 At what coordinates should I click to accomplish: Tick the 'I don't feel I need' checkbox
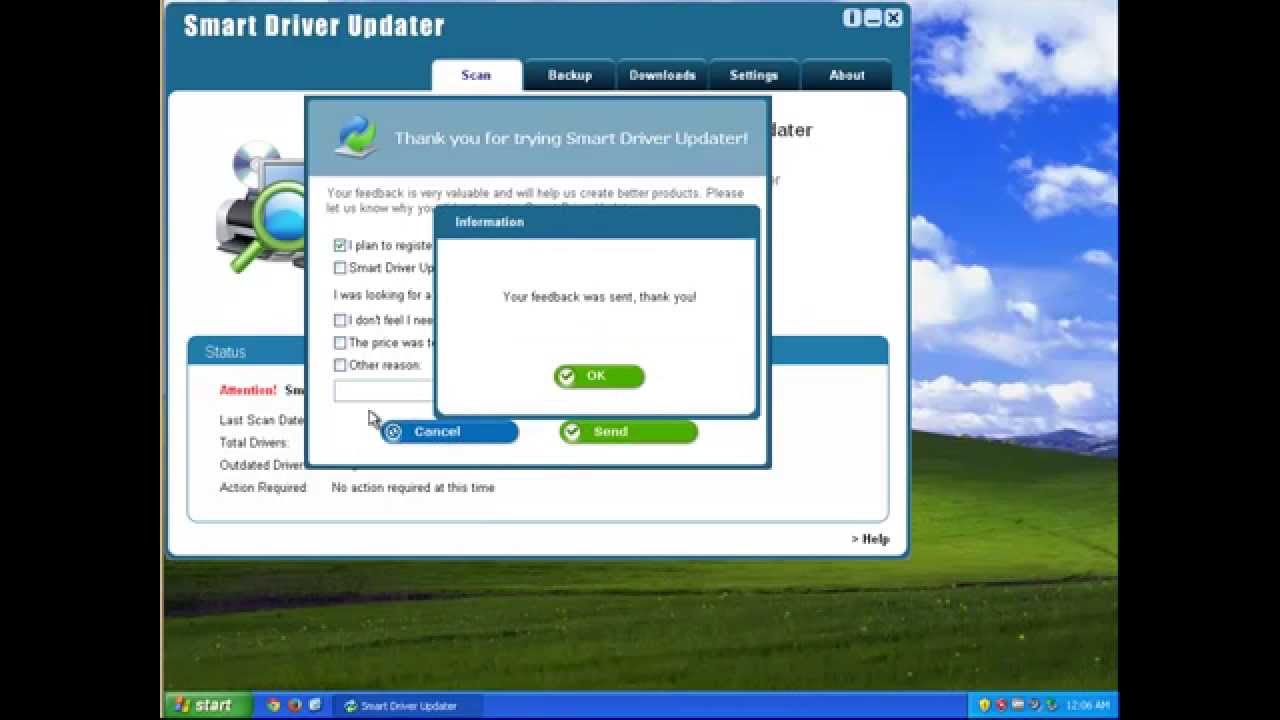[x=340, y=320]
